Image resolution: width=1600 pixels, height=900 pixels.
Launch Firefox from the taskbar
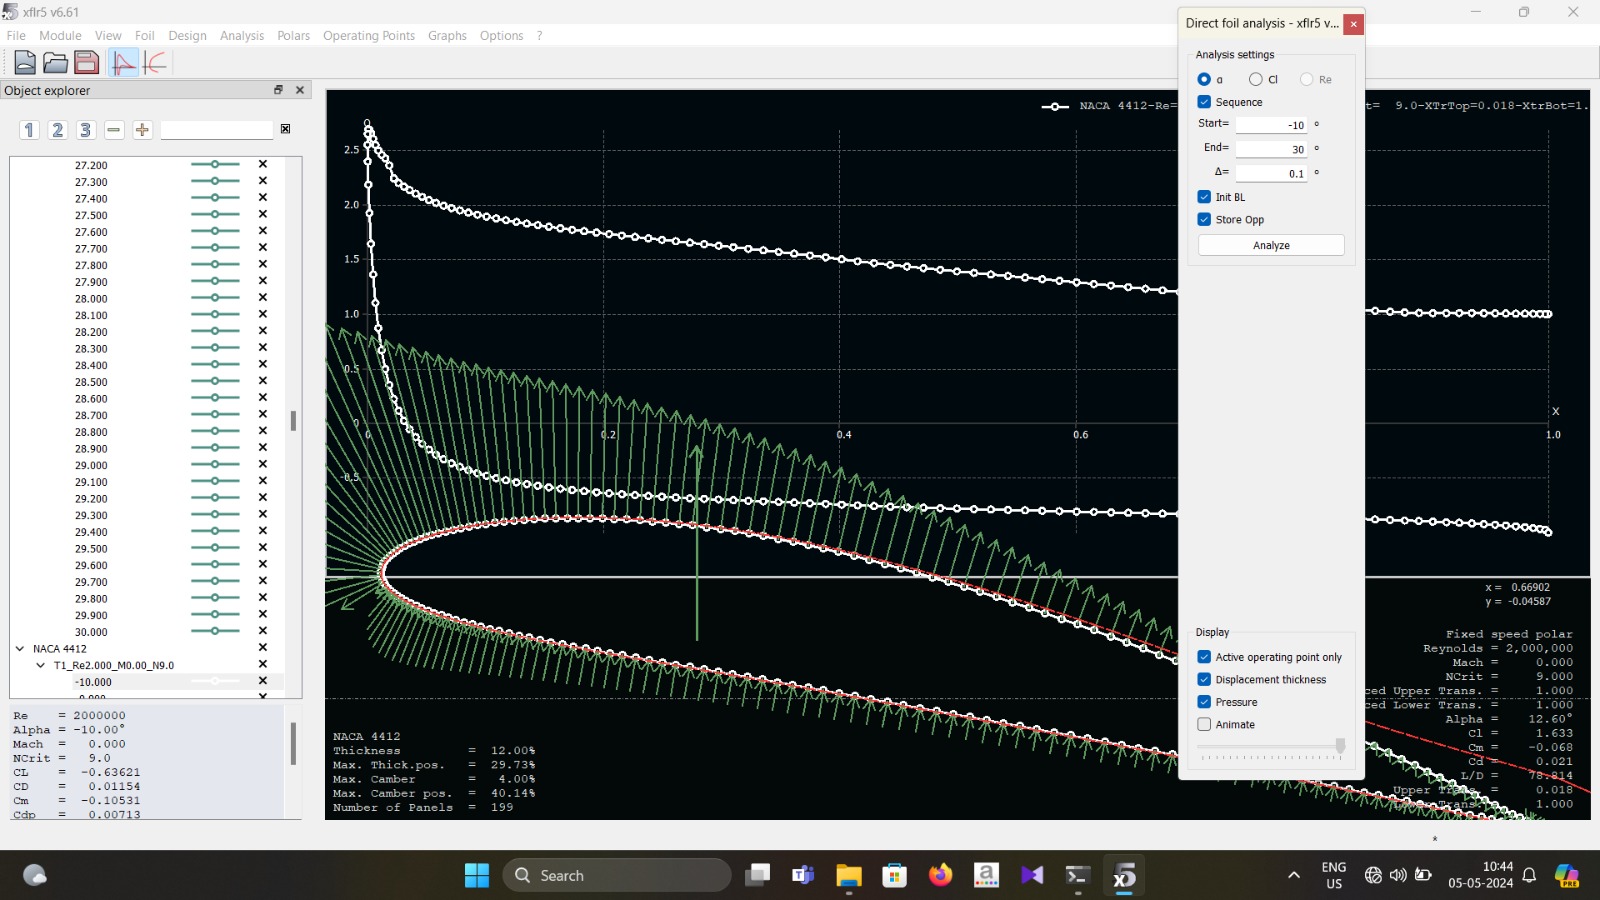point(940,876)
